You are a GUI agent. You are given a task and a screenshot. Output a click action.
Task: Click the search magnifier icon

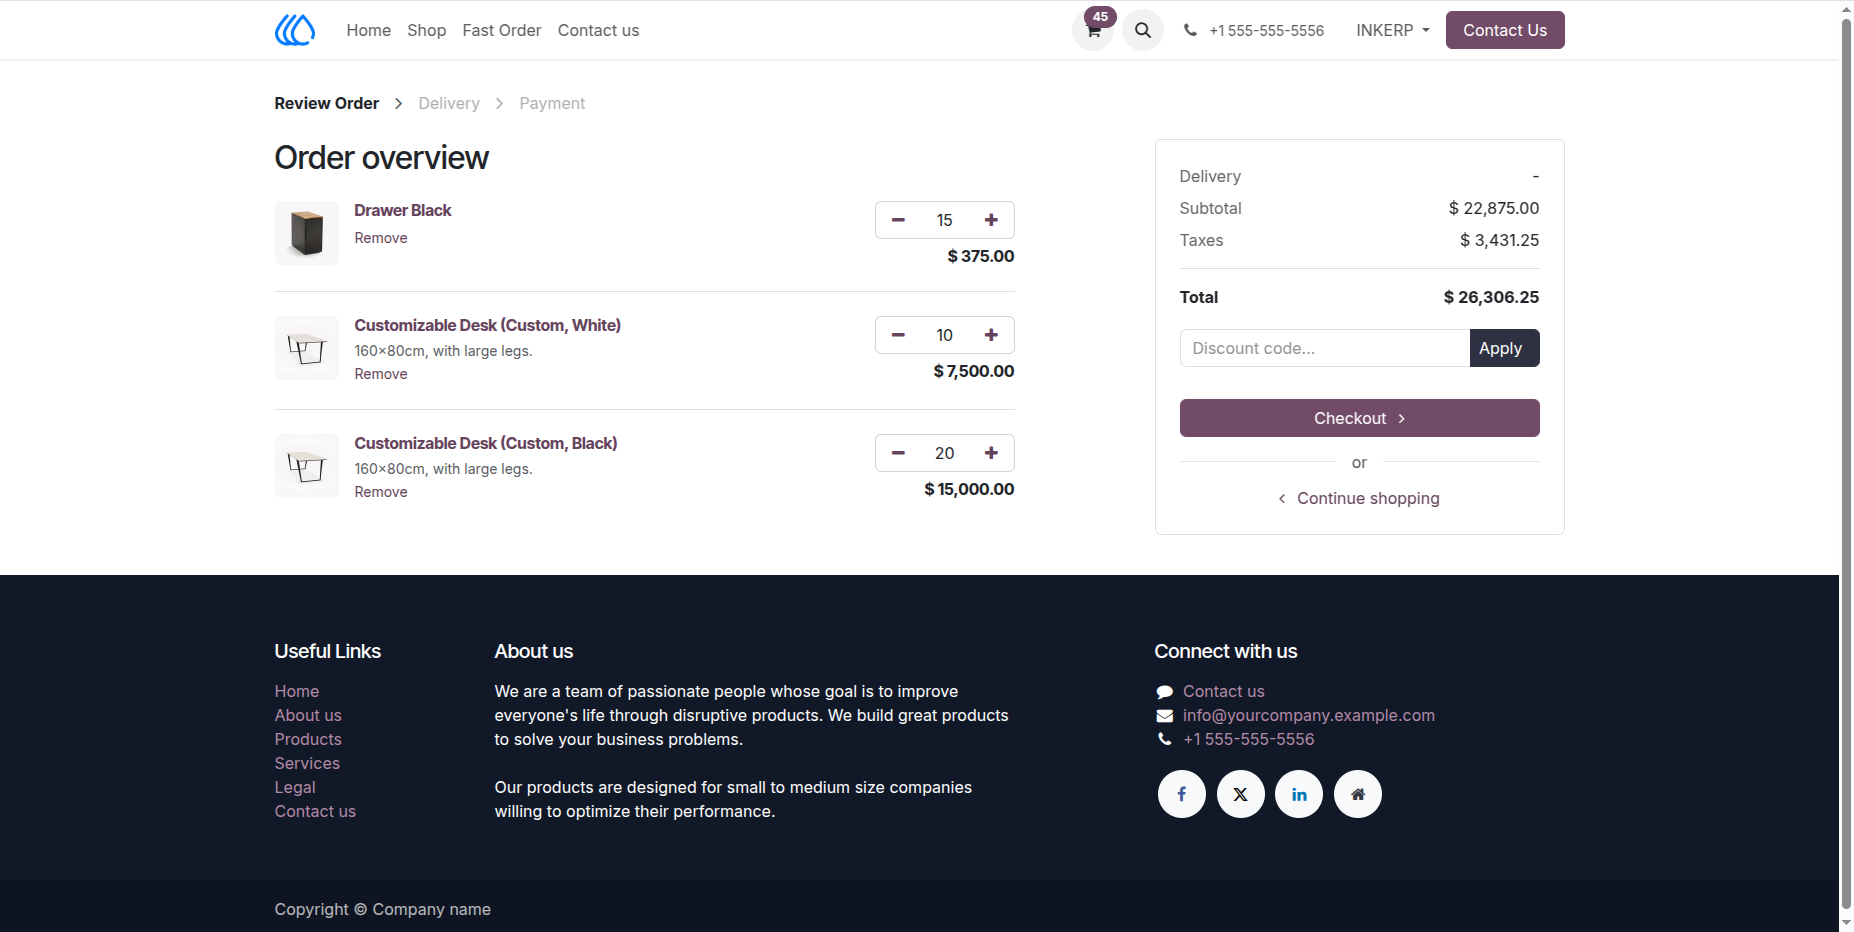coord(1143,30)
